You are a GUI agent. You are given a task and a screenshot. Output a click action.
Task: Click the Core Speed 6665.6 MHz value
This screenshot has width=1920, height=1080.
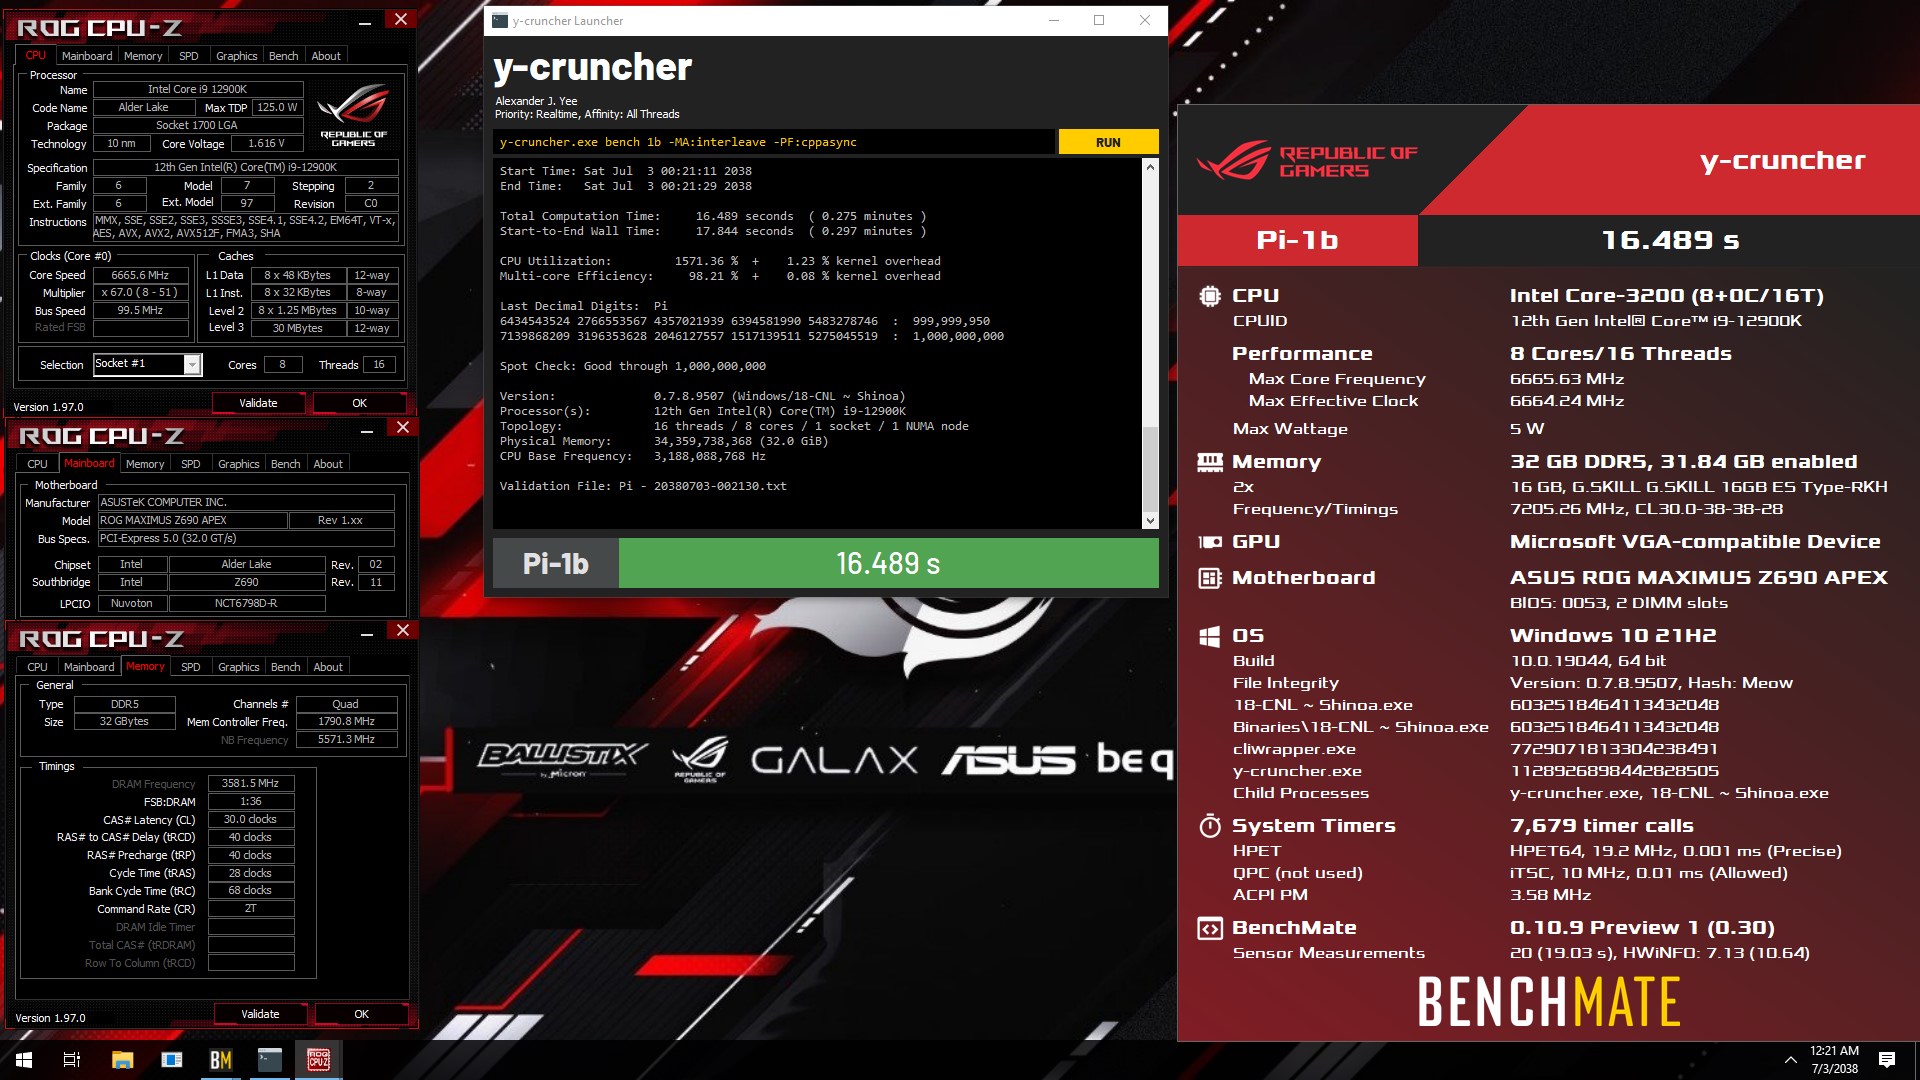140,275
